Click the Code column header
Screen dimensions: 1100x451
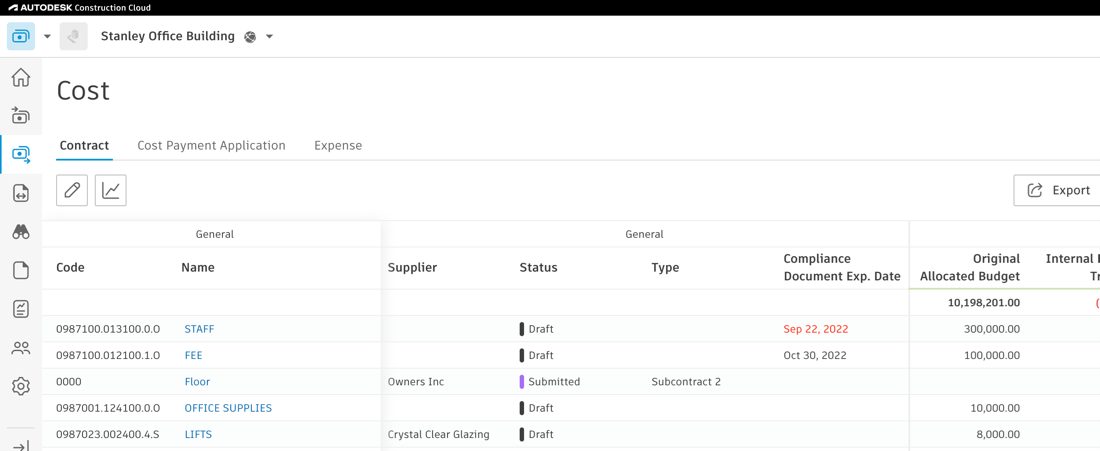(x=70, y=267)
